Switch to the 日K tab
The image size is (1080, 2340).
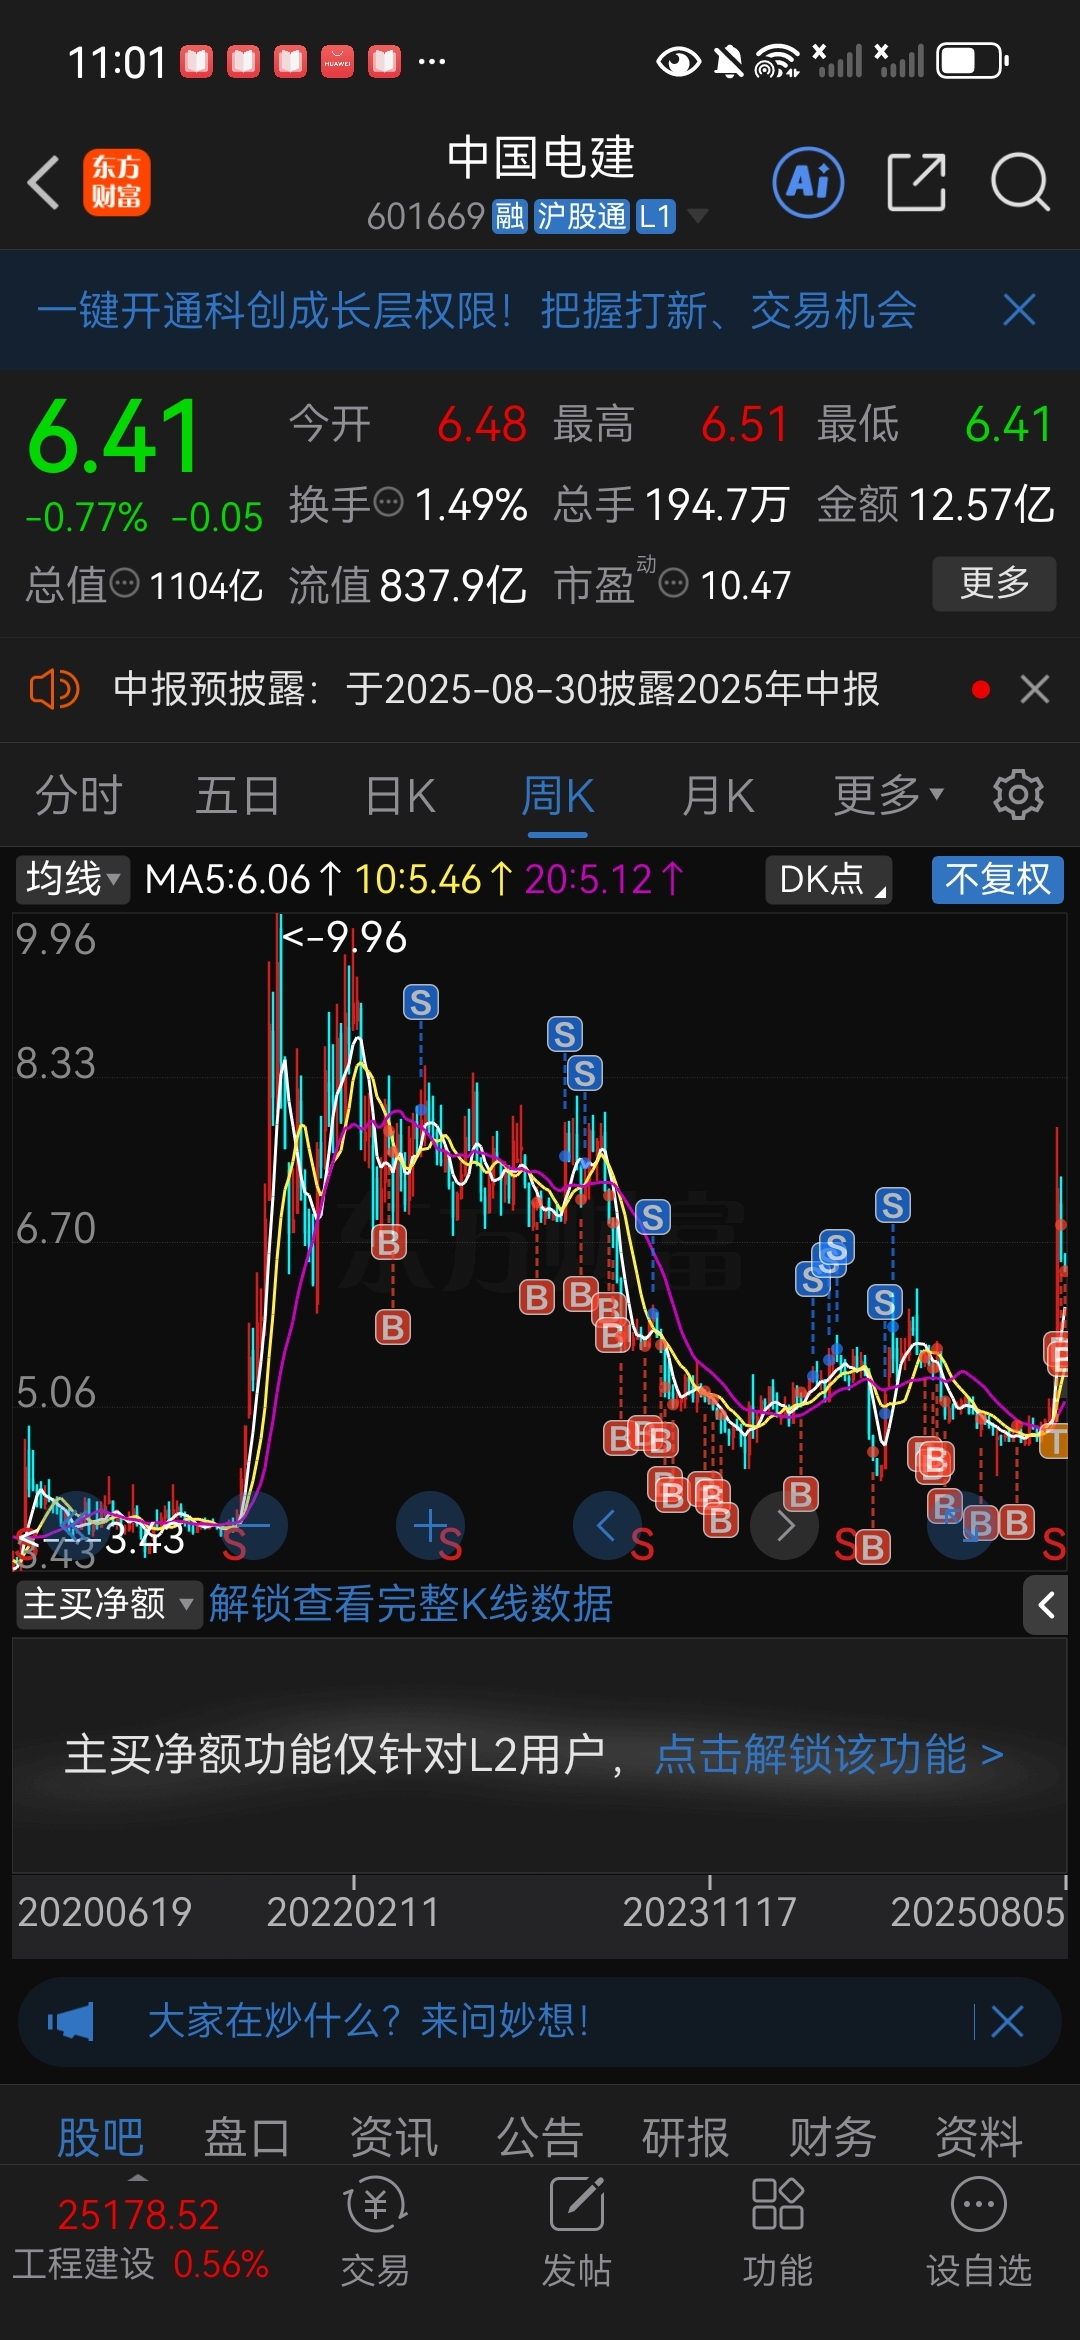[x=400, y=797]
